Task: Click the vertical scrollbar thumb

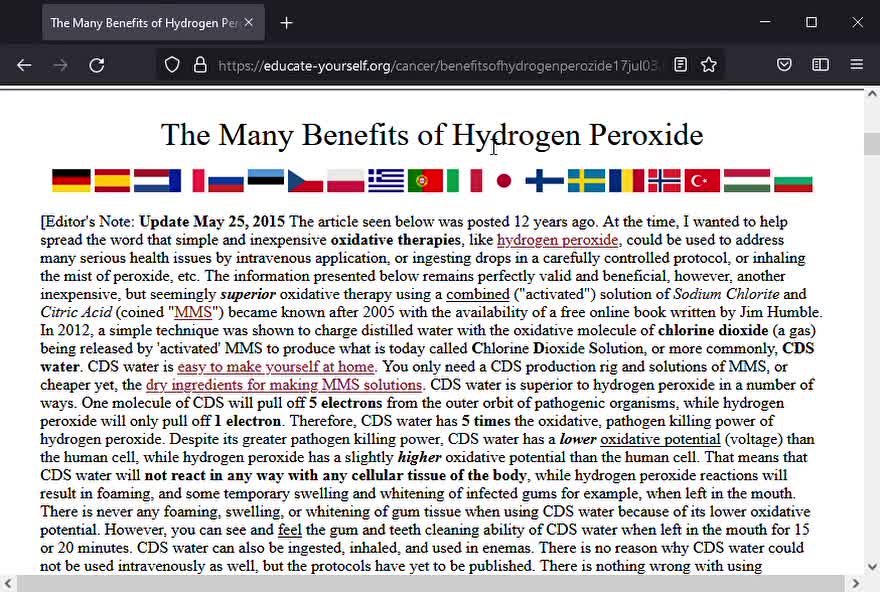Action: pyautogui.click(x=872, y=144)
